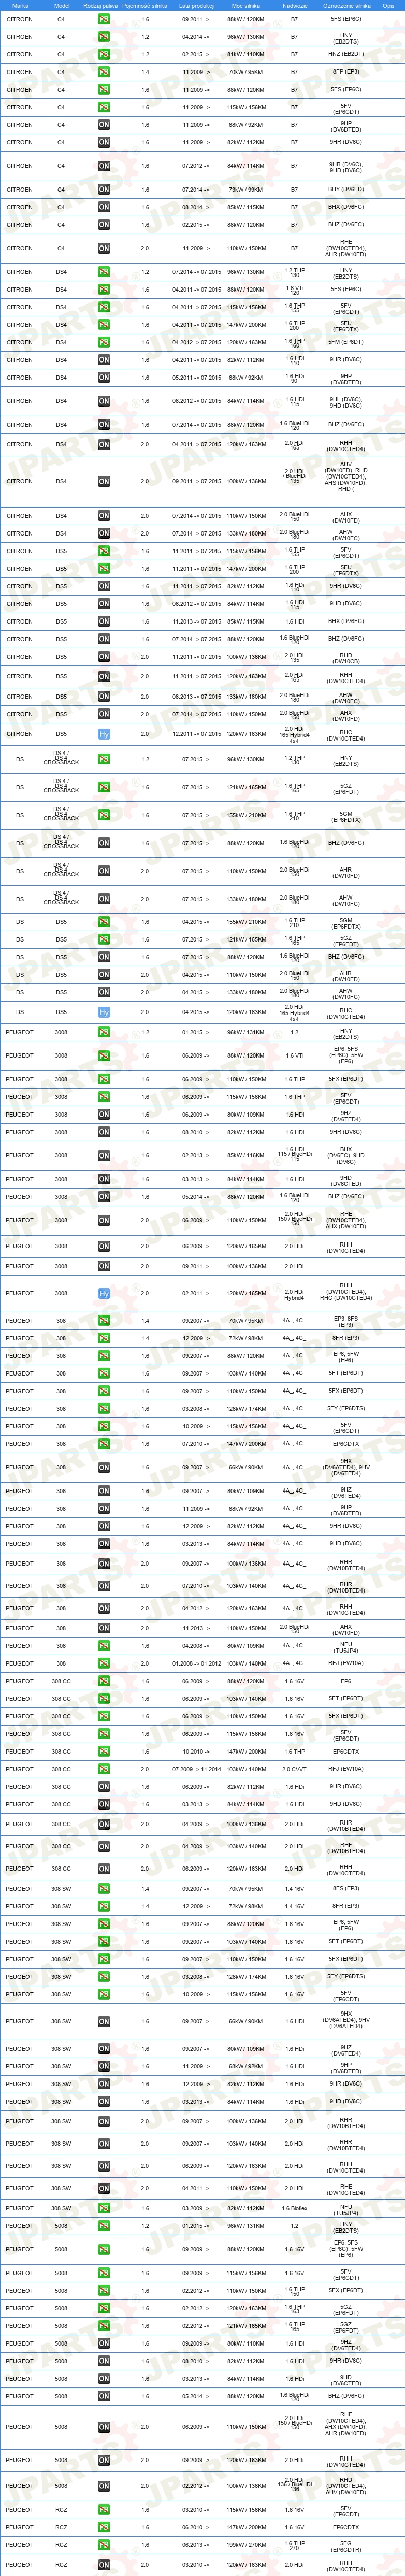This screenshot has height=2576, width=405.
Task: Click 5FM (EP6DT) engine code in DS4 row
Action: (346, 342)
